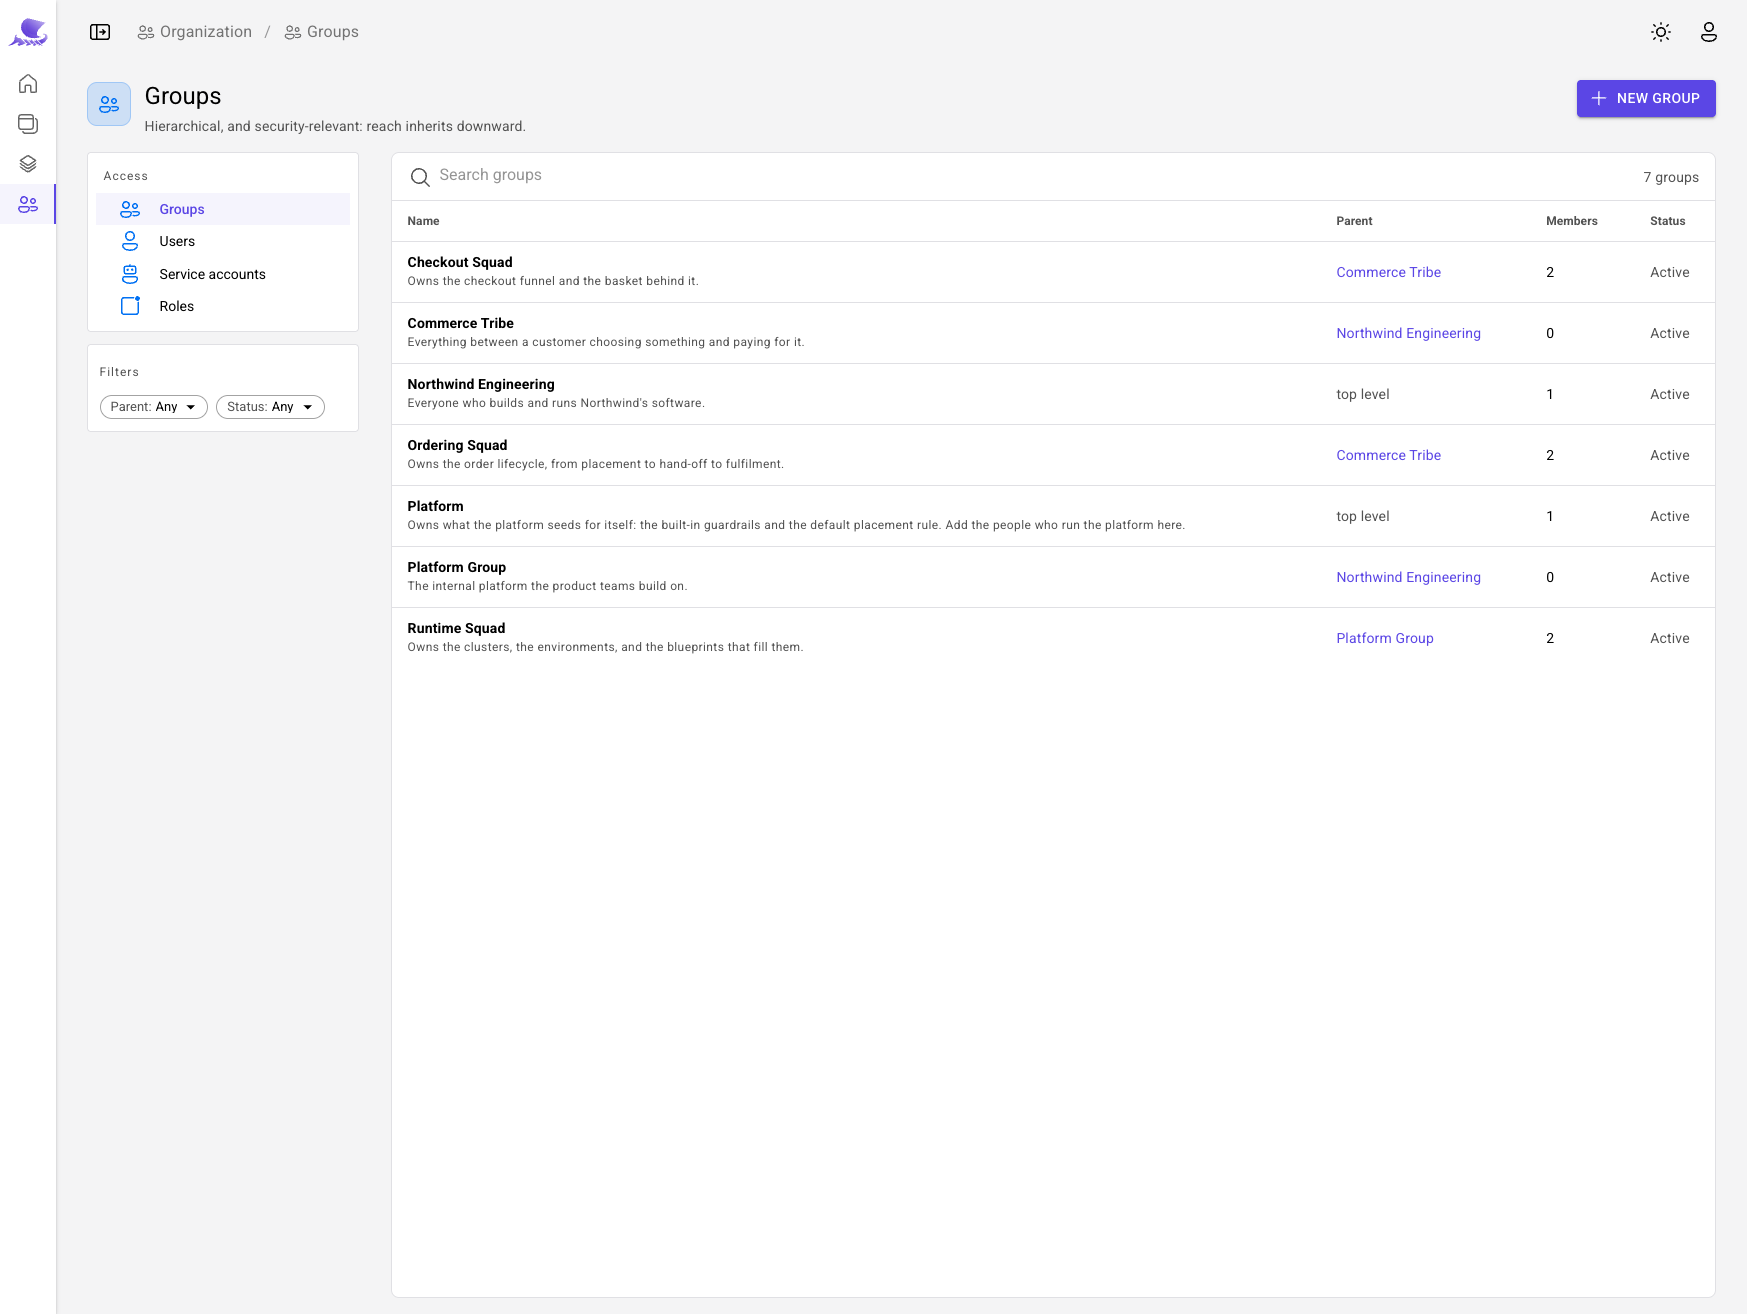The image size is (1747, 1314).
Task: Select Service accounts in Access menu
Action: [x=223, y=274]
